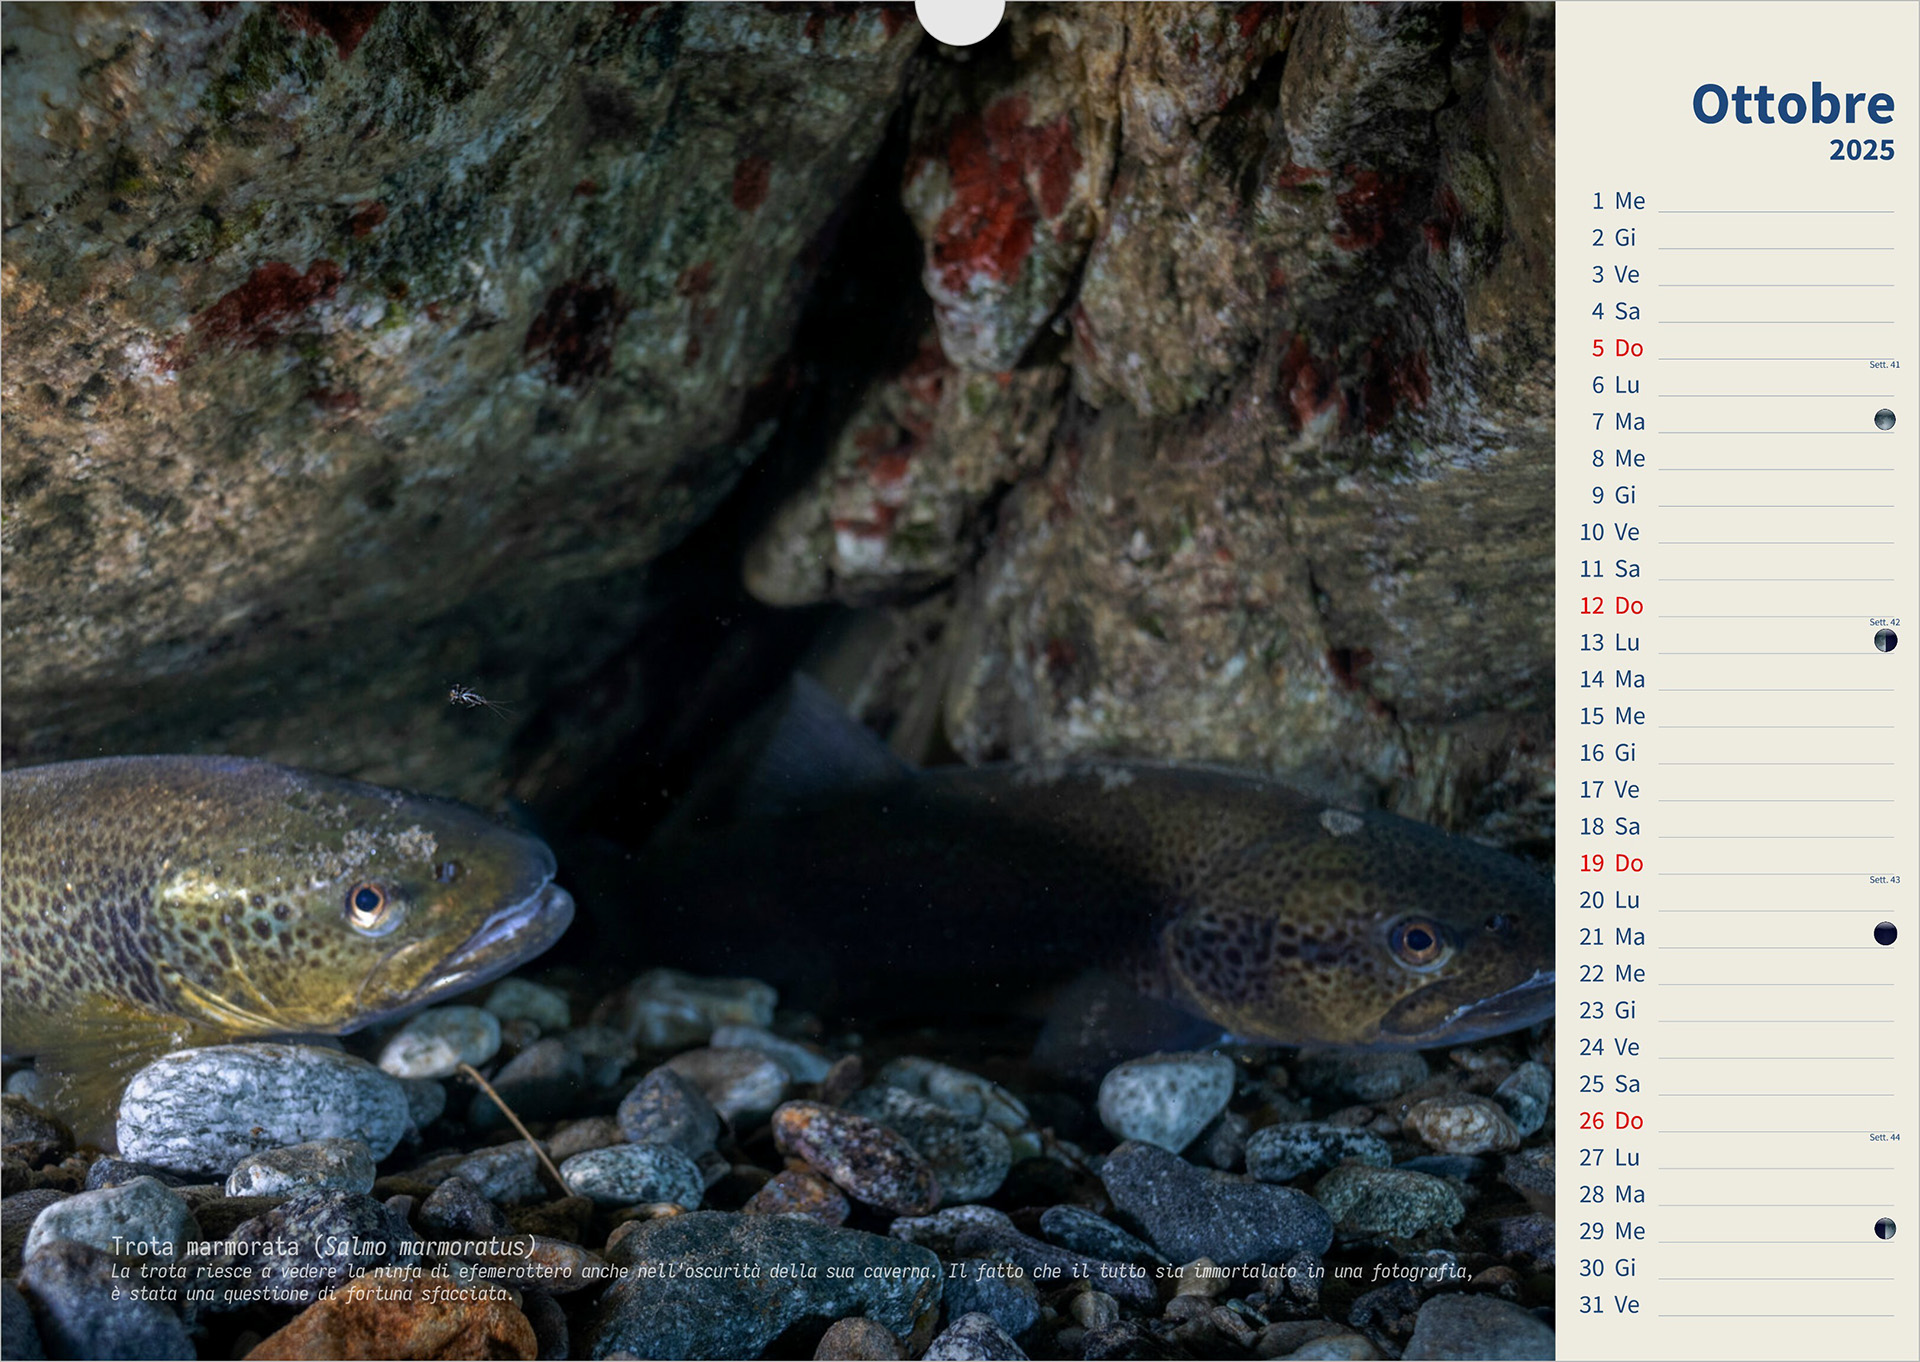Viewport: 1920px width, 1362px height.
Task: Select the red Sunday 26 Do
Action: tap(1737, 1121)
